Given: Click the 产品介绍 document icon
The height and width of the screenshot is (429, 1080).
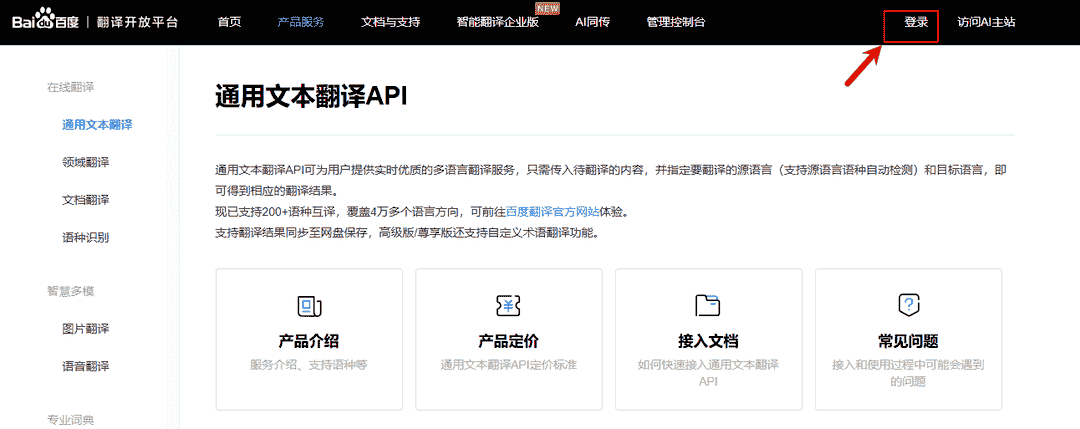Looking at the screenshot, I should pos(308,306).
